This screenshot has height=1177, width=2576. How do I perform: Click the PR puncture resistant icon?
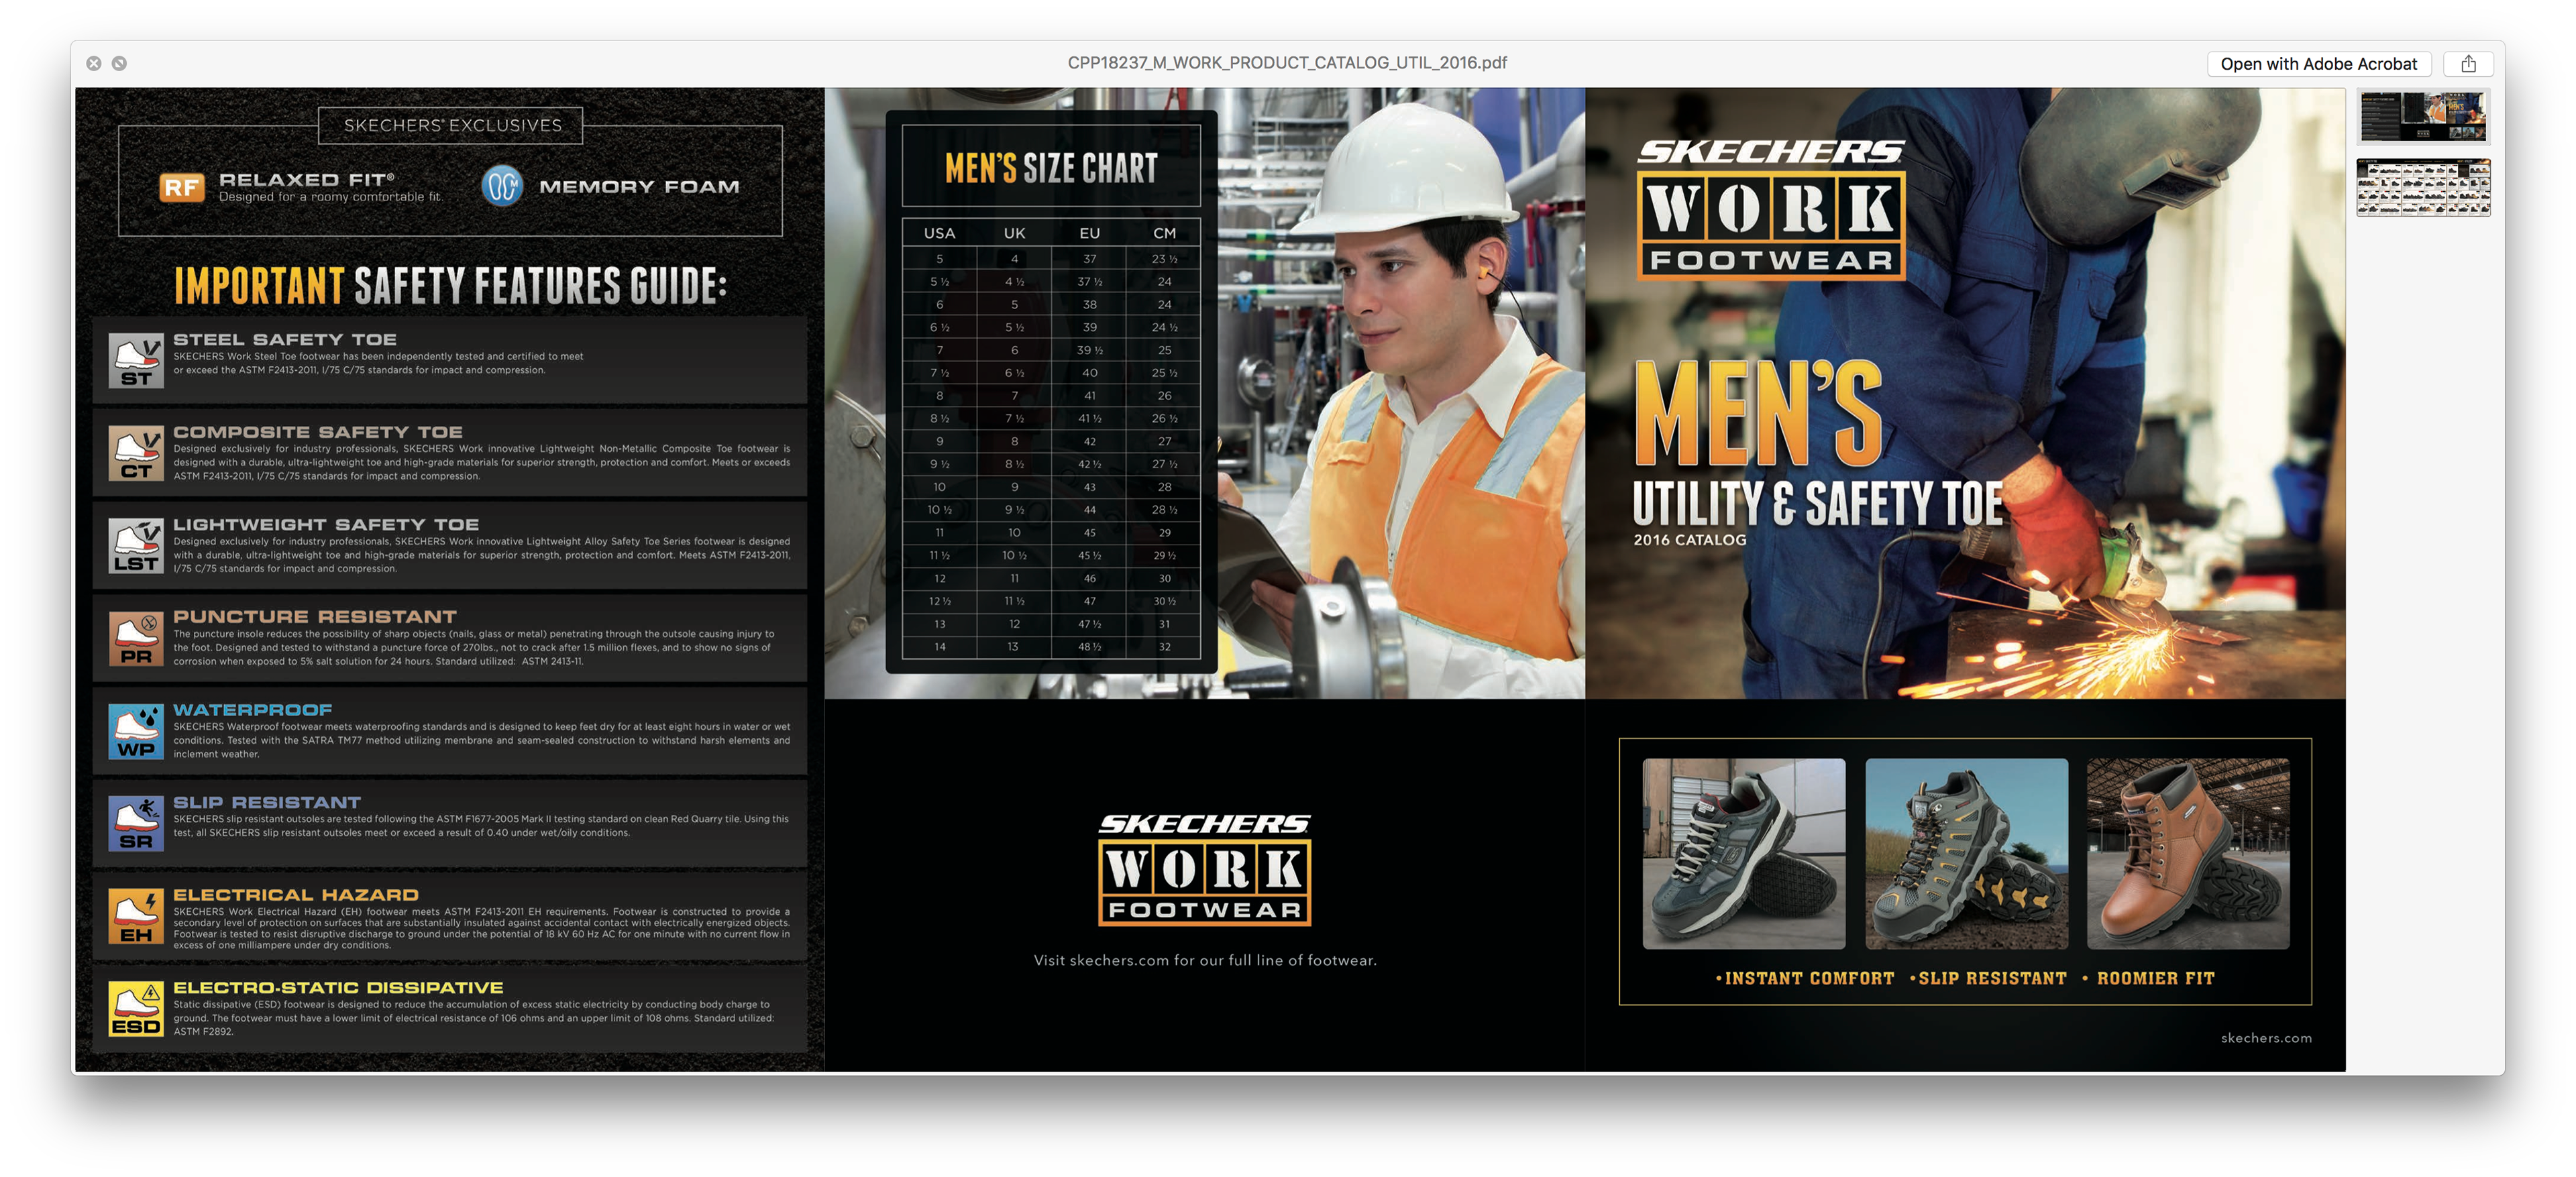tap(136, 639)
